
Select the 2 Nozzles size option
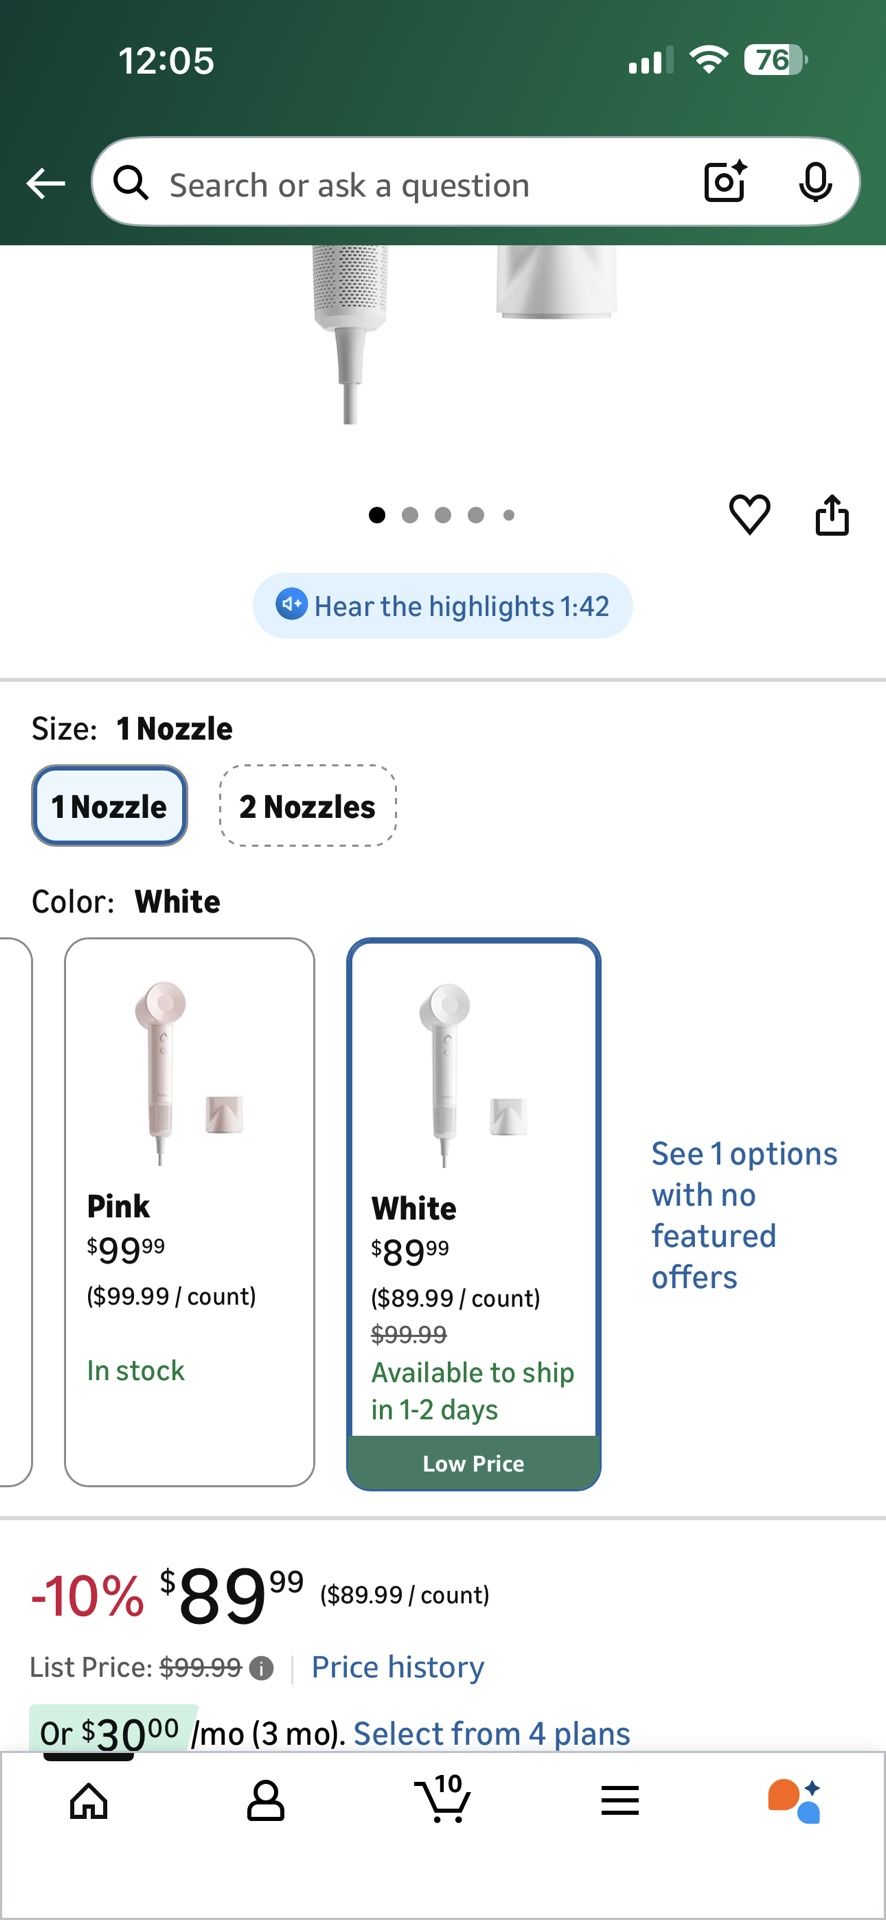[307, 806]
